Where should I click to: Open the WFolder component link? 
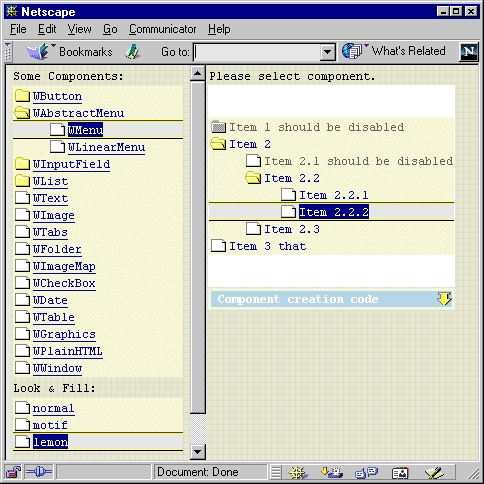tap(57, 249)
